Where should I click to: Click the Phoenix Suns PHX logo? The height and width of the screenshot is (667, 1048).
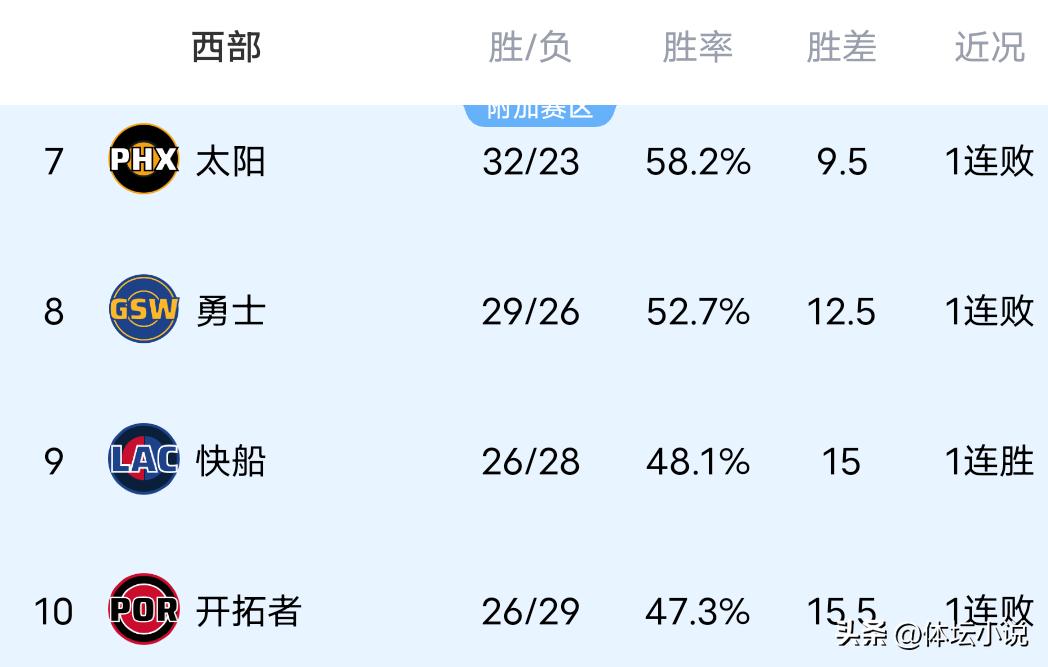click(143, 160)
